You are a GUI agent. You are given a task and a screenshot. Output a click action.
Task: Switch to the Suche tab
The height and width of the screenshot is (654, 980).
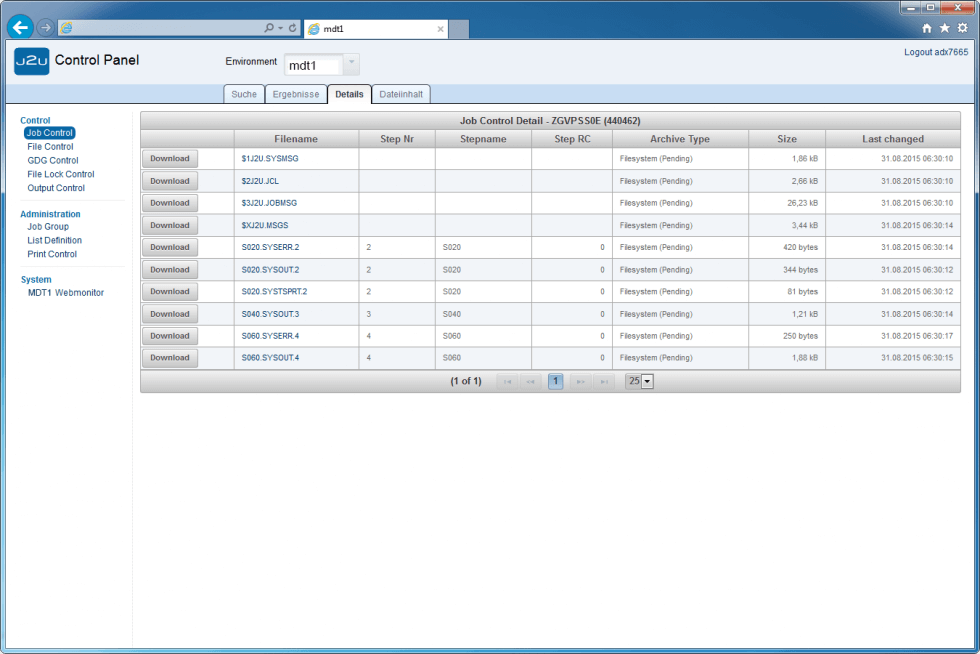[x=243, y=94]
